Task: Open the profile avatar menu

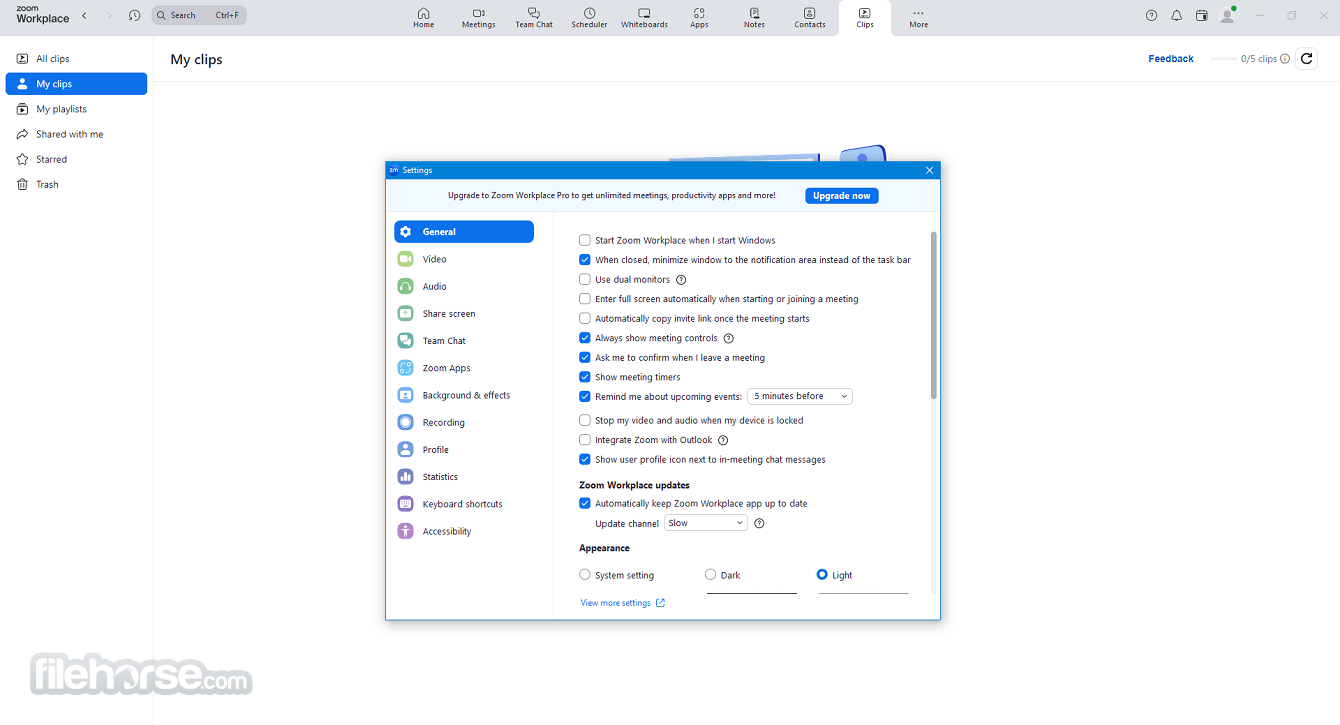Action: point(1228,15)
